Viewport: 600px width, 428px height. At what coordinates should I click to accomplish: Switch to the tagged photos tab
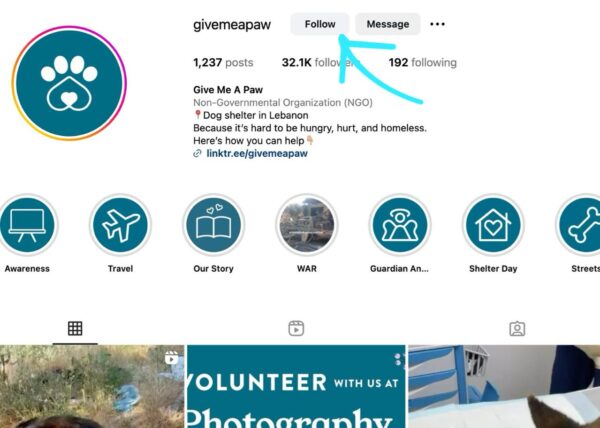tap(517, 329)
